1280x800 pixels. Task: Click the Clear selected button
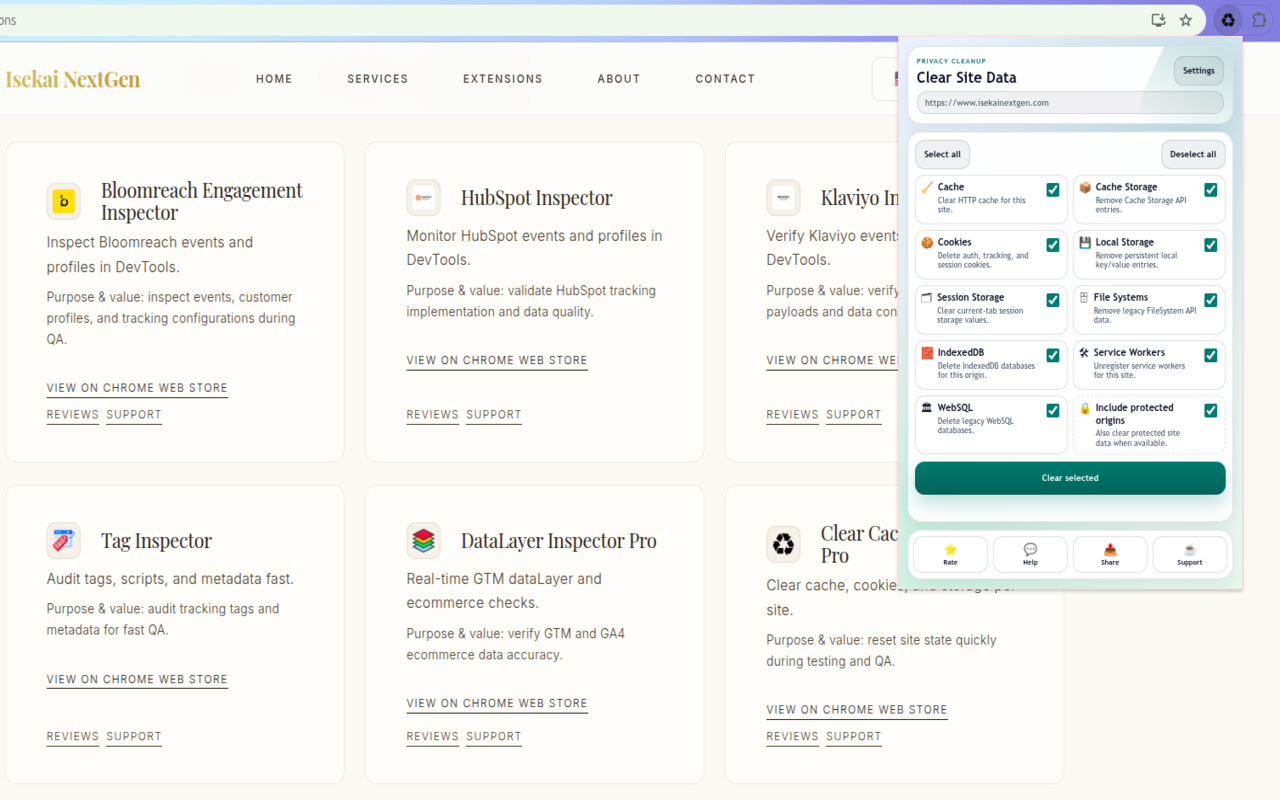(x=1070, y=478)
